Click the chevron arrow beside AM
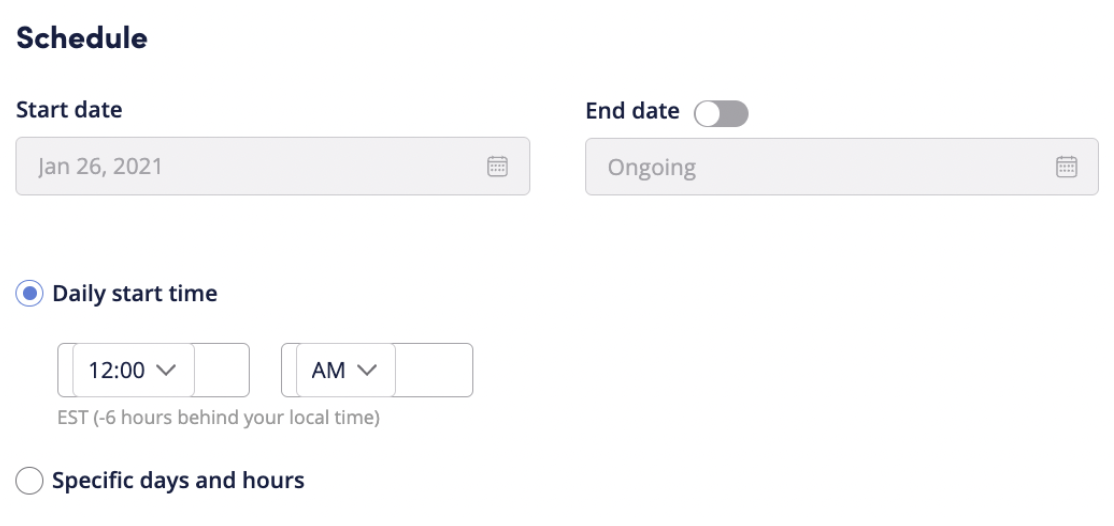The image size is (1114, 526). coord(367,370)
